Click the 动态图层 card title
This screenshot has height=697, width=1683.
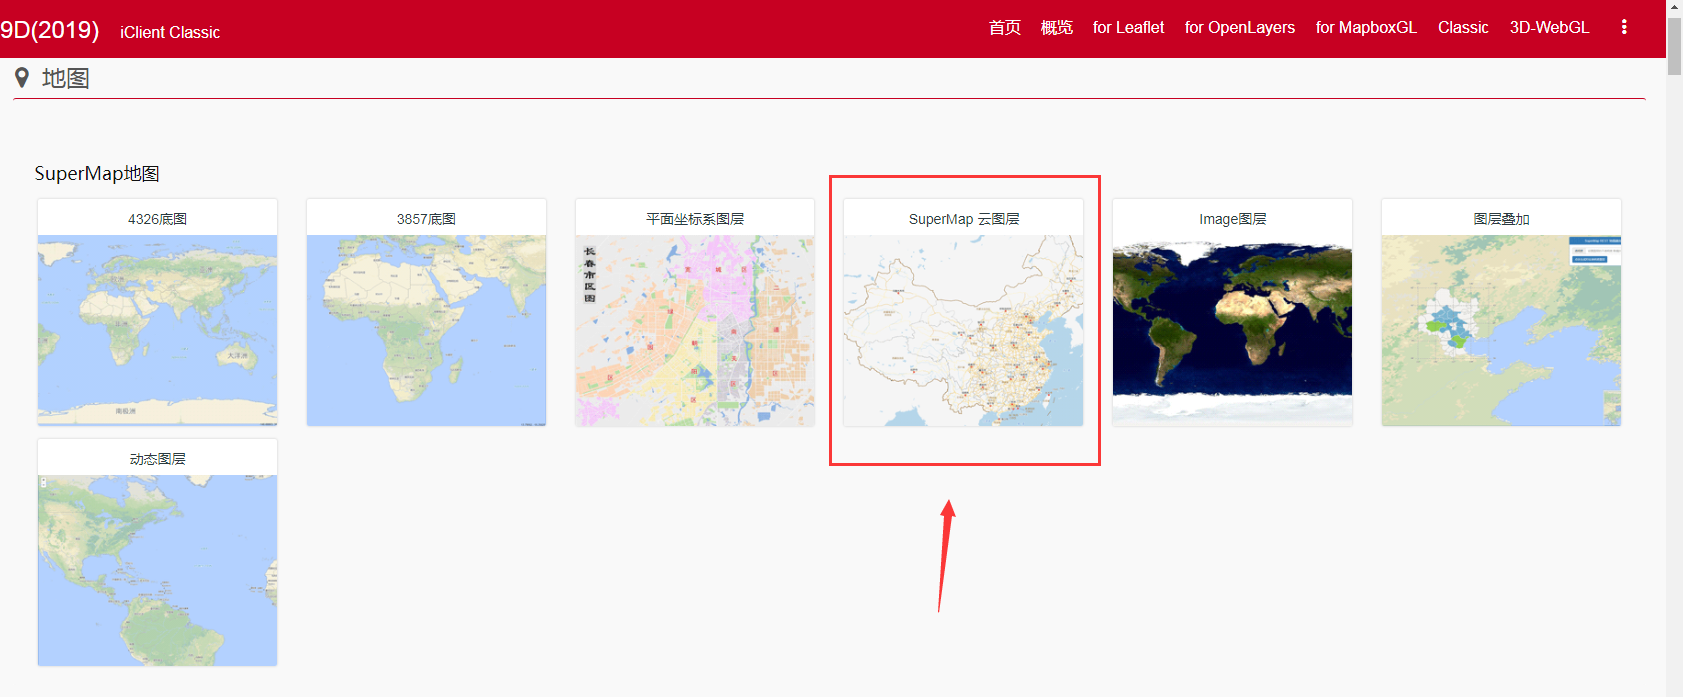pyautogui.click(x=157, y=459)
